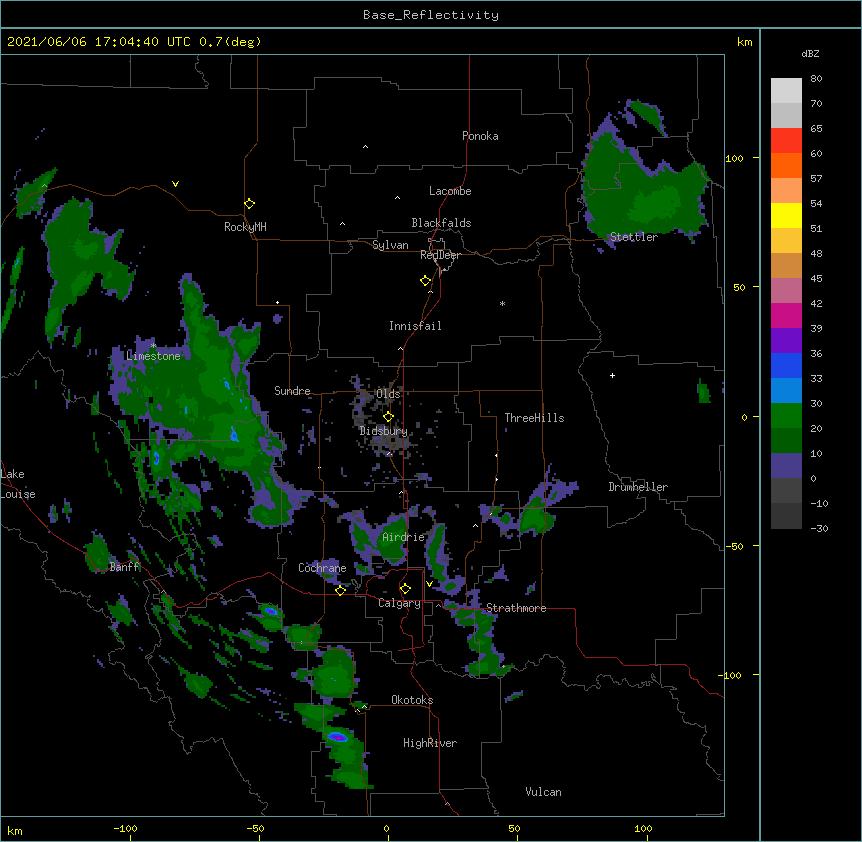Click the Vulcan city label
Image resolution: width=862 pixels, height=842 pixels.
[x=543, y=792]
